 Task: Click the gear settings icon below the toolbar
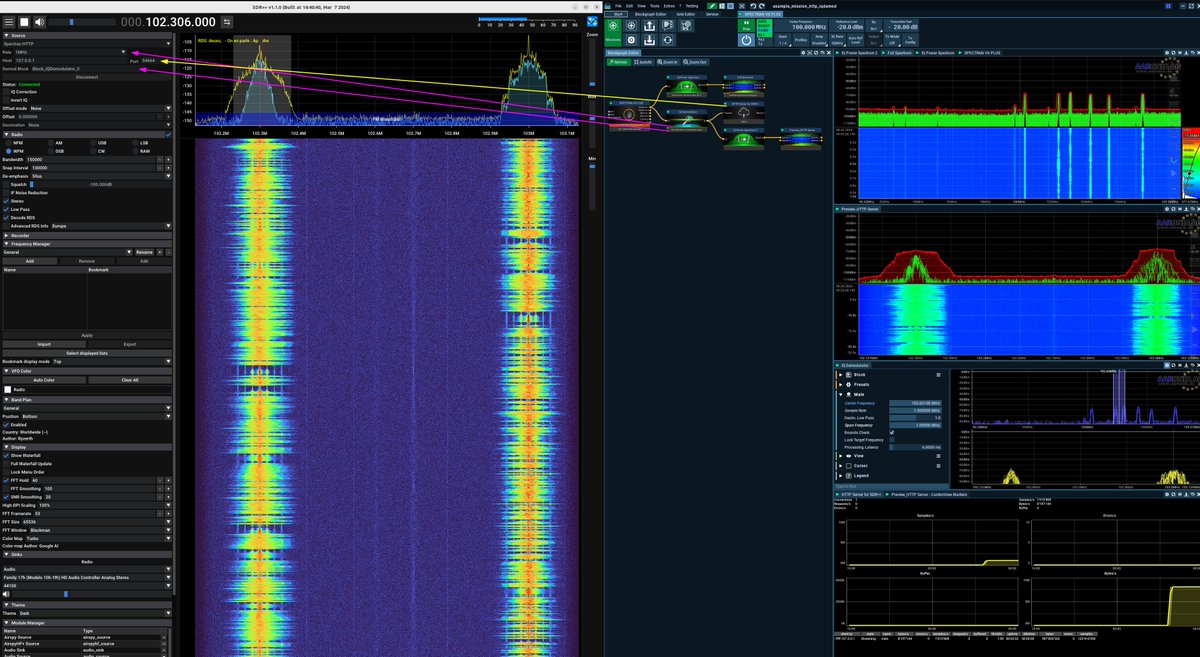(x=631, y=40)
